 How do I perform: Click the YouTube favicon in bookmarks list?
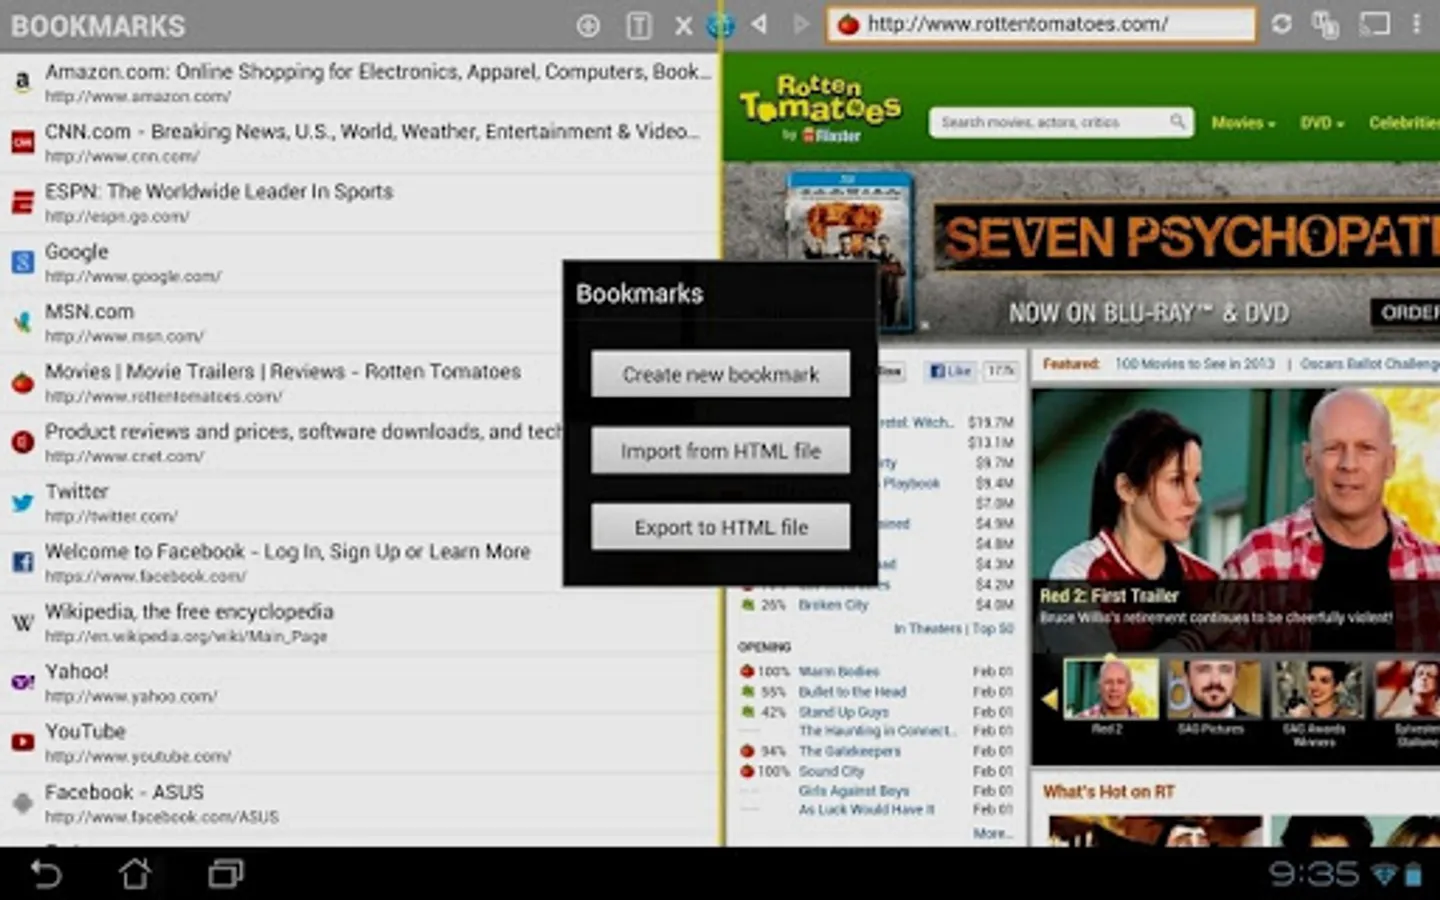pos(22,742)
